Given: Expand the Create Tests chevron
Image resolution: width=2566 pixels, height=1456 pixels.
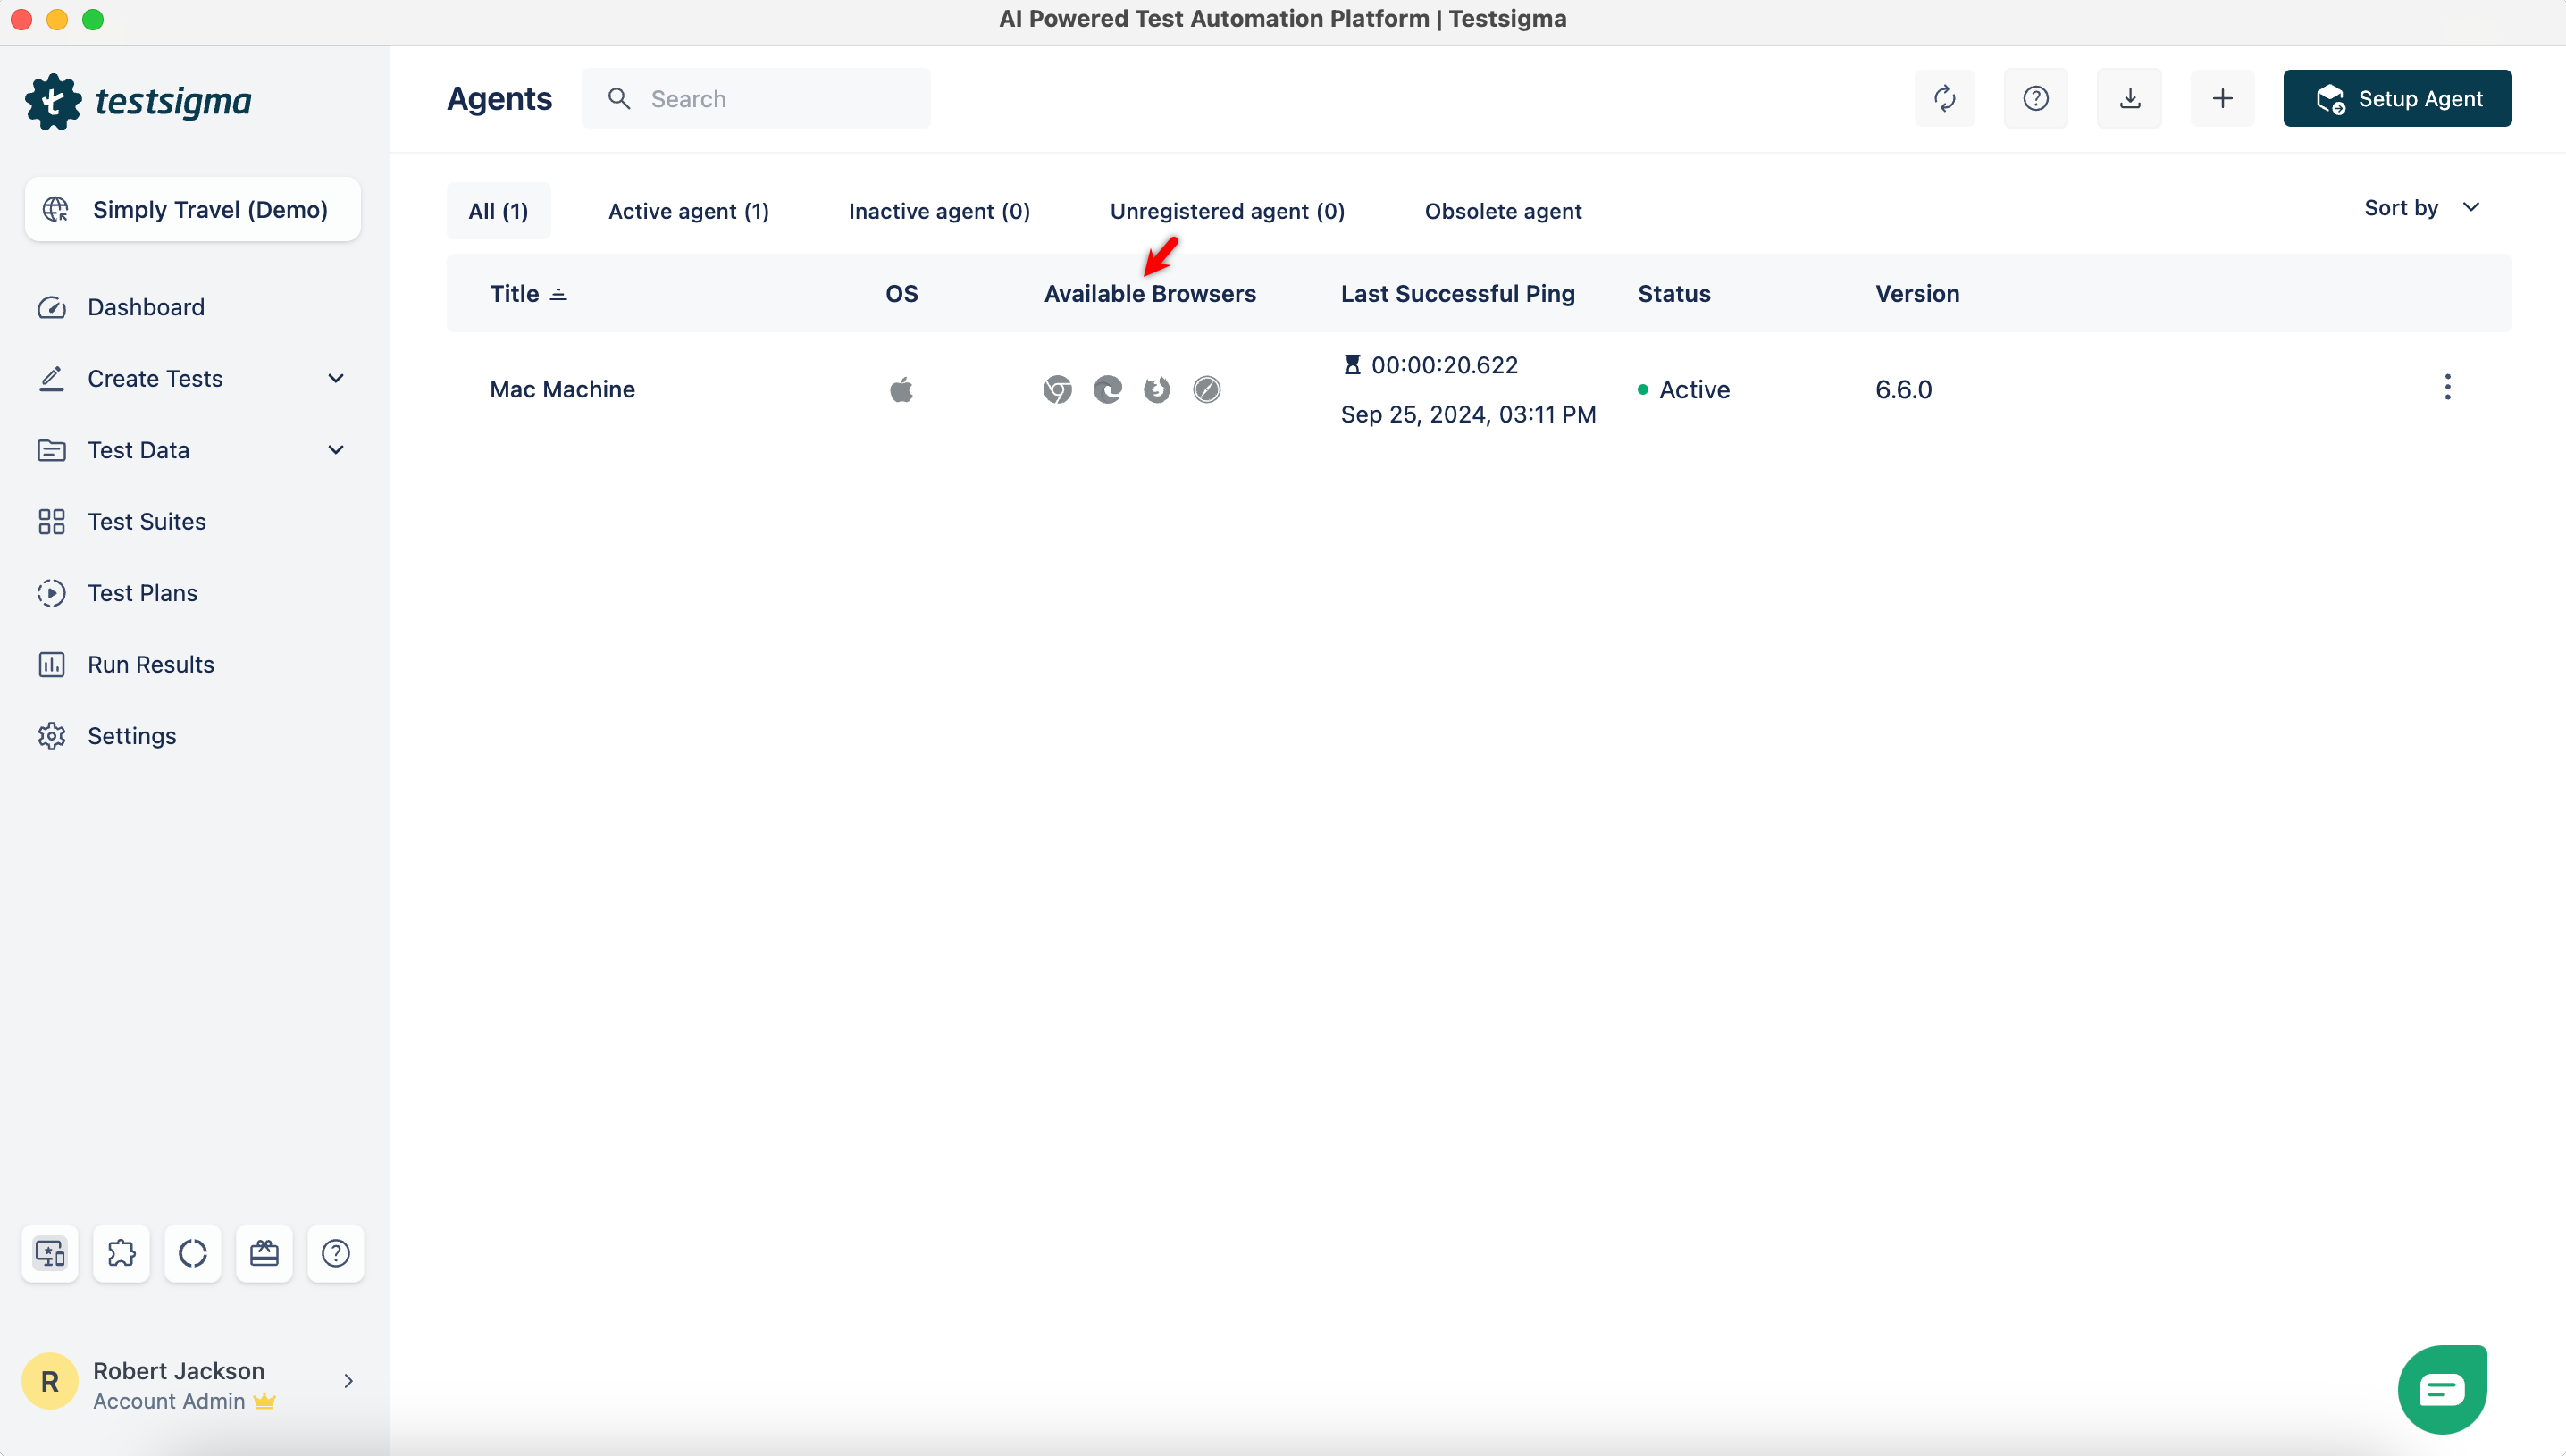Looking at the screenshot, I should 336,378.
